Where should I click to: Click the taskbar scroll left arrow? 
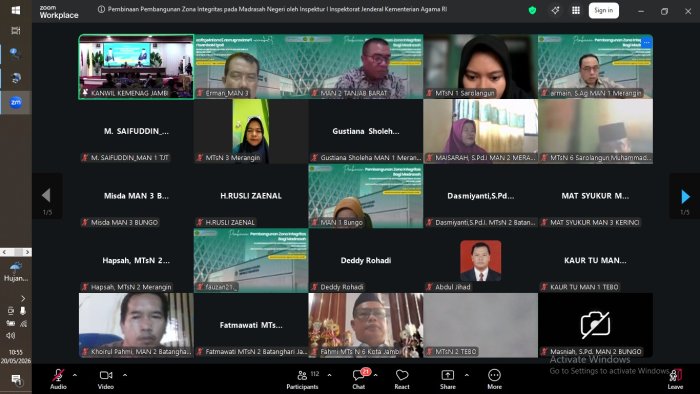(4, 252)
